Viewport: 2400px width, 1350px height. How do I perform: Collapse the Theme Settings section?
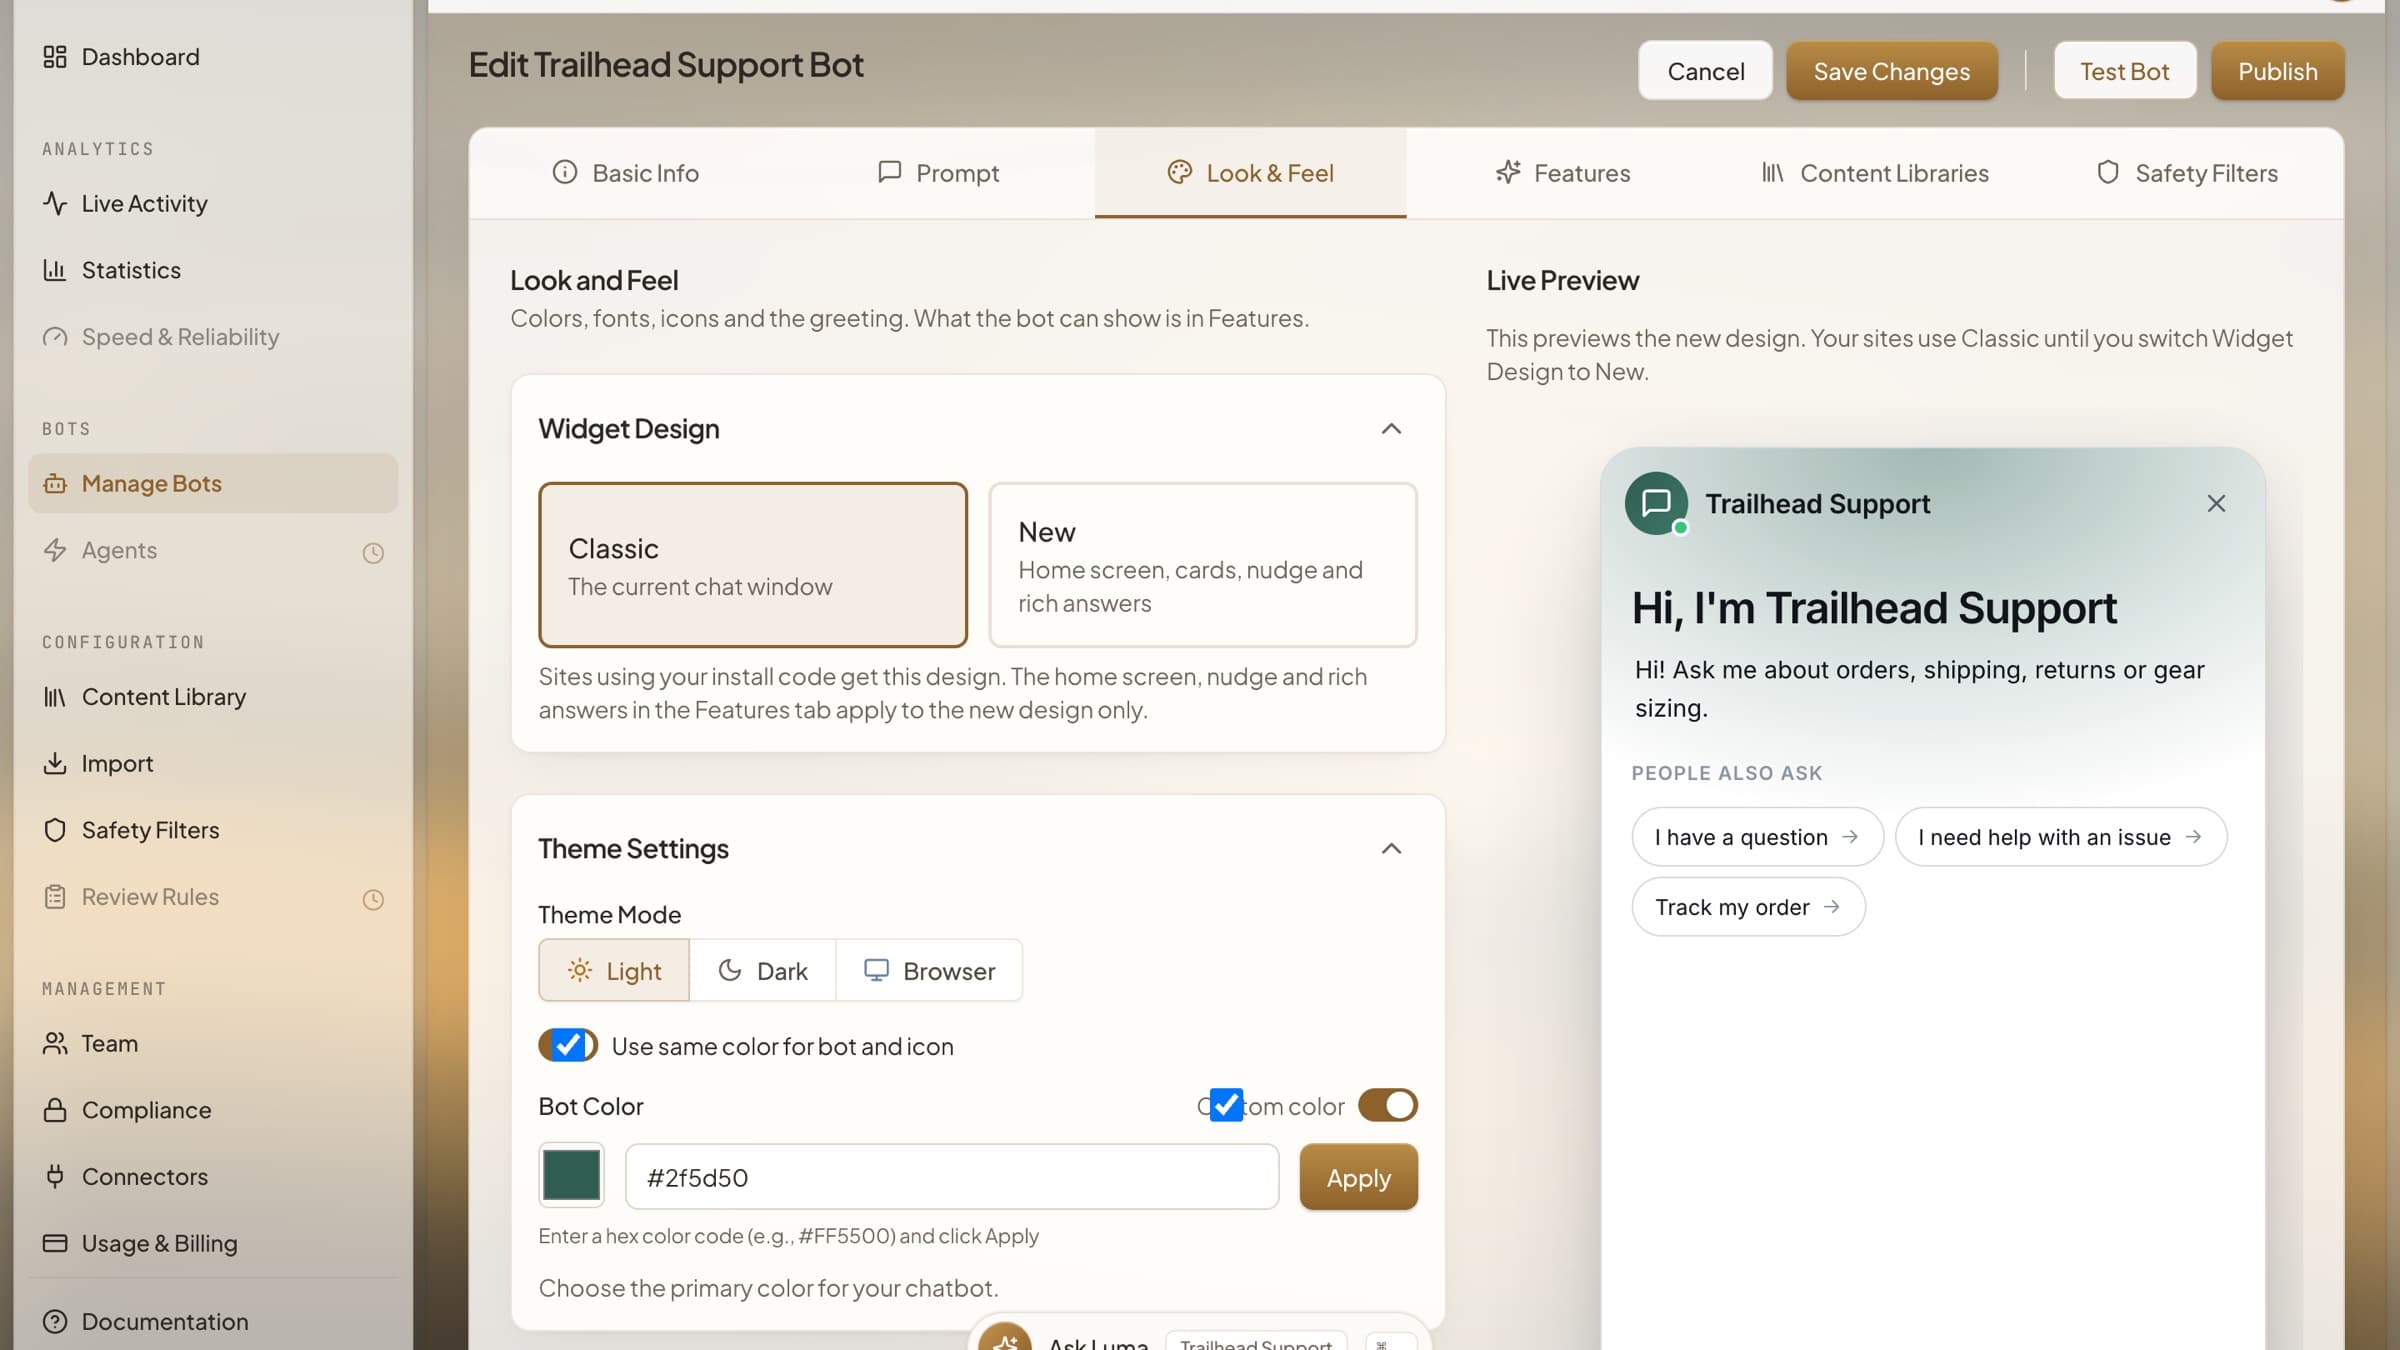point(1391,849)
